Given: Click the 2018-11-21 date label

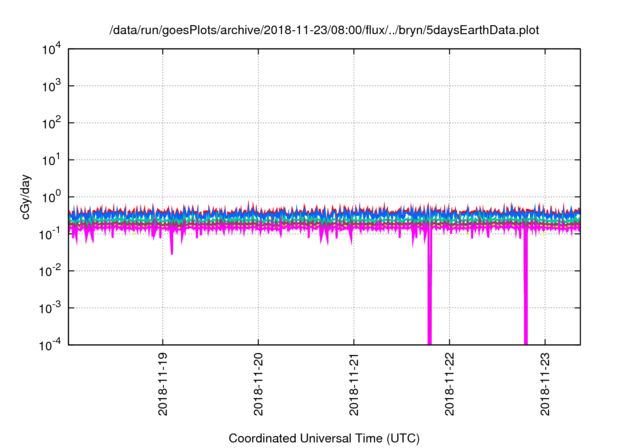Looking at the screenshot, I should 354,384.
